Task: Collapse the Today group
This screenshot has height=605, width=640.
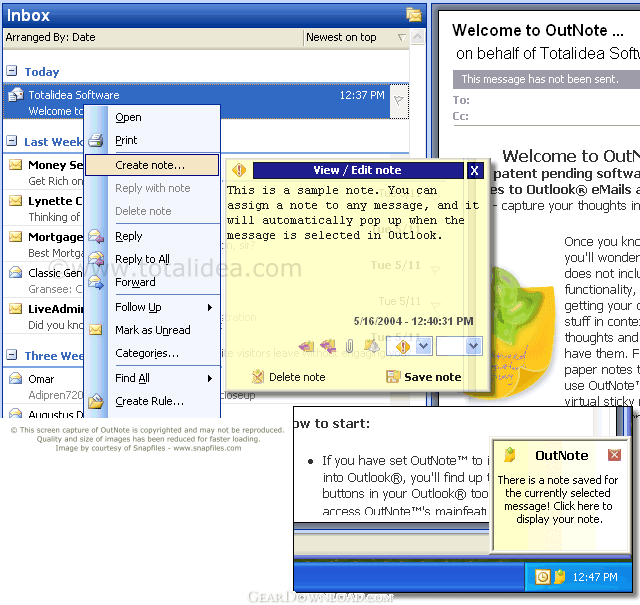Action: [x=12, y=71]
